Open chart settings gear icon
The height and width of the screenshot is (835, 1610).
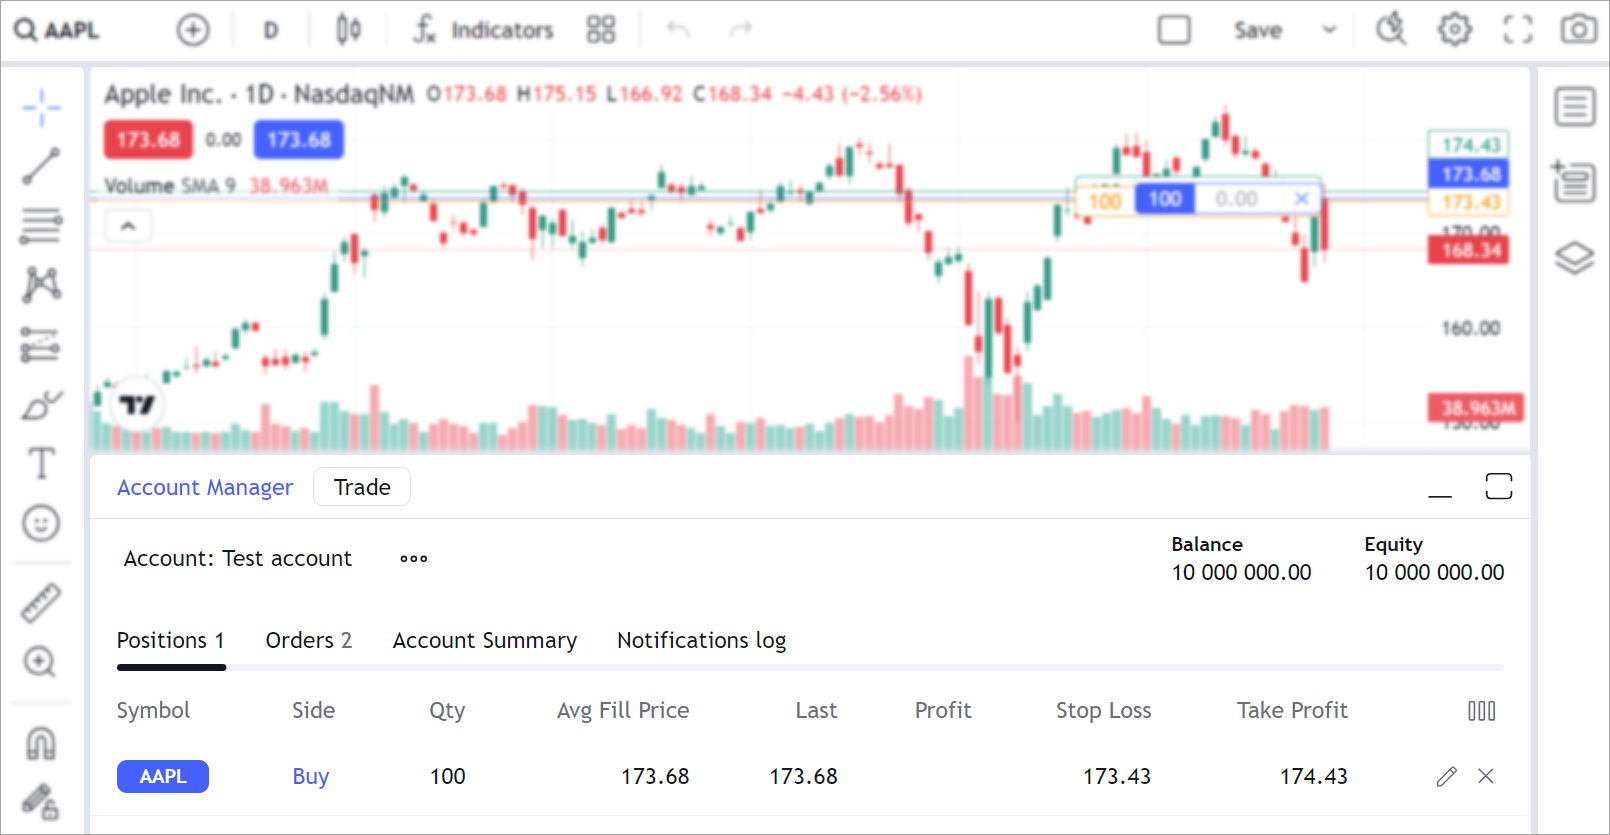pyautogui.click(x=1454, y=30)
